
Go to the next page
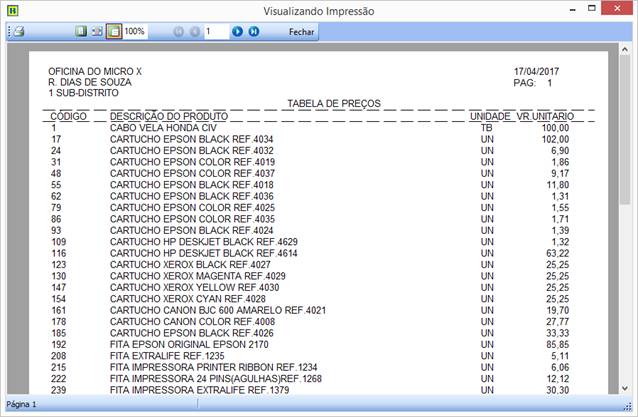(x=238, y=32)
